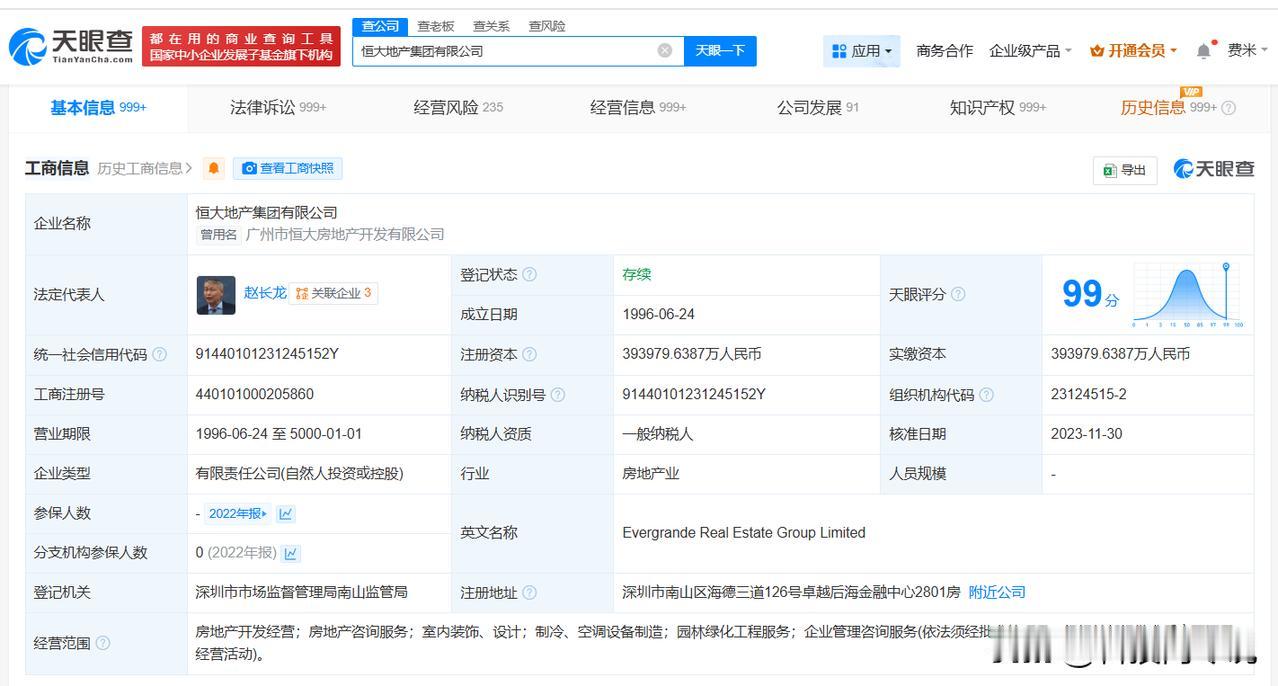Open legal representative 赵长龙 photo

[216, 295]
